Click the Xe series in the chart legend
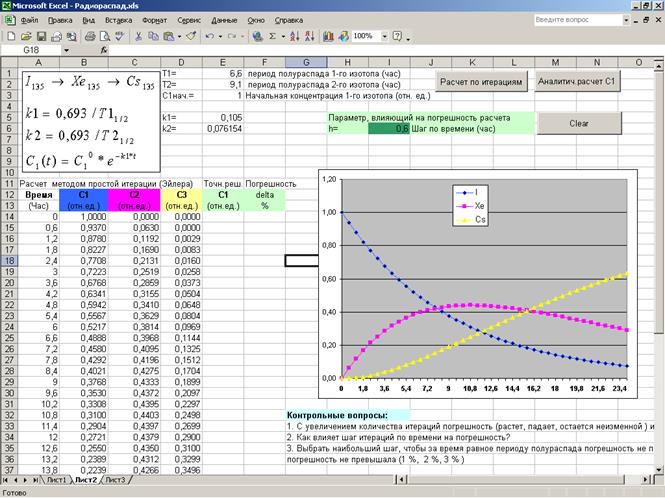The height and width of the screenshot is (498, 665). tap(479, 205)
